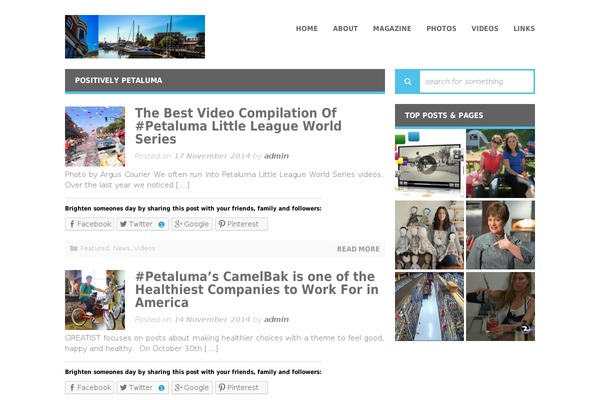
Task: Open the Little League World Series post title
Action: (x=238, y=126)
